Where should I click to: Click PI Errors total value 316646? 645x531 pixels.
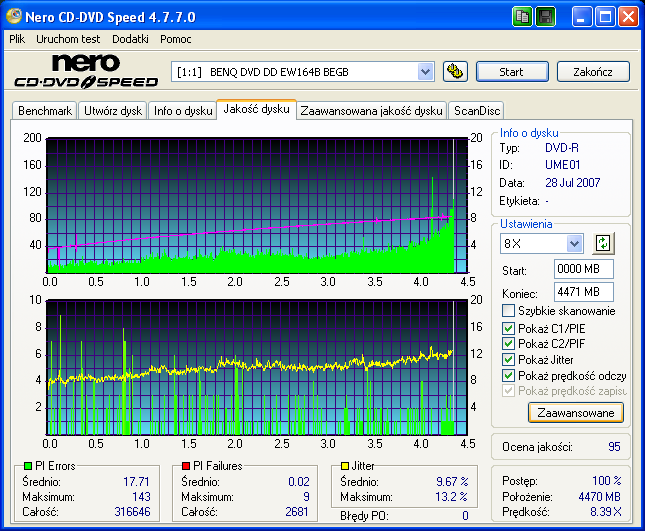pyautogui.click(x=132, y=512)
